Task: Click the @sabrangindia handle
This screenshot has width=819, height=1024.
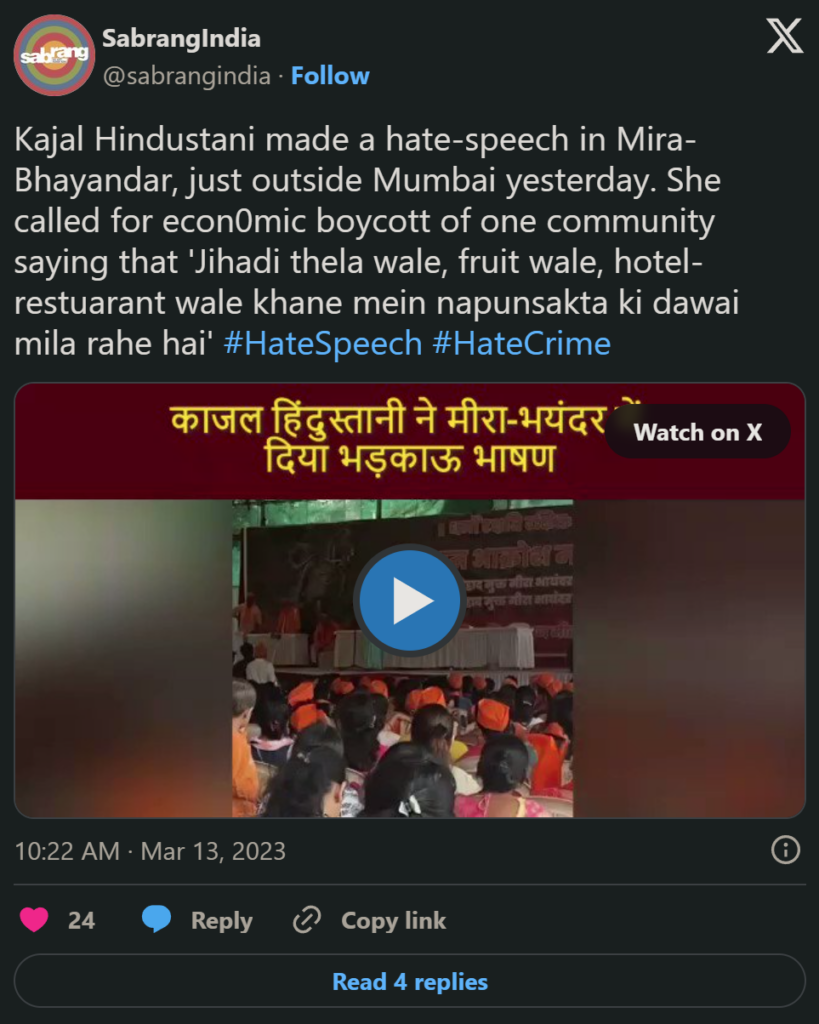Action: point(187,76)
